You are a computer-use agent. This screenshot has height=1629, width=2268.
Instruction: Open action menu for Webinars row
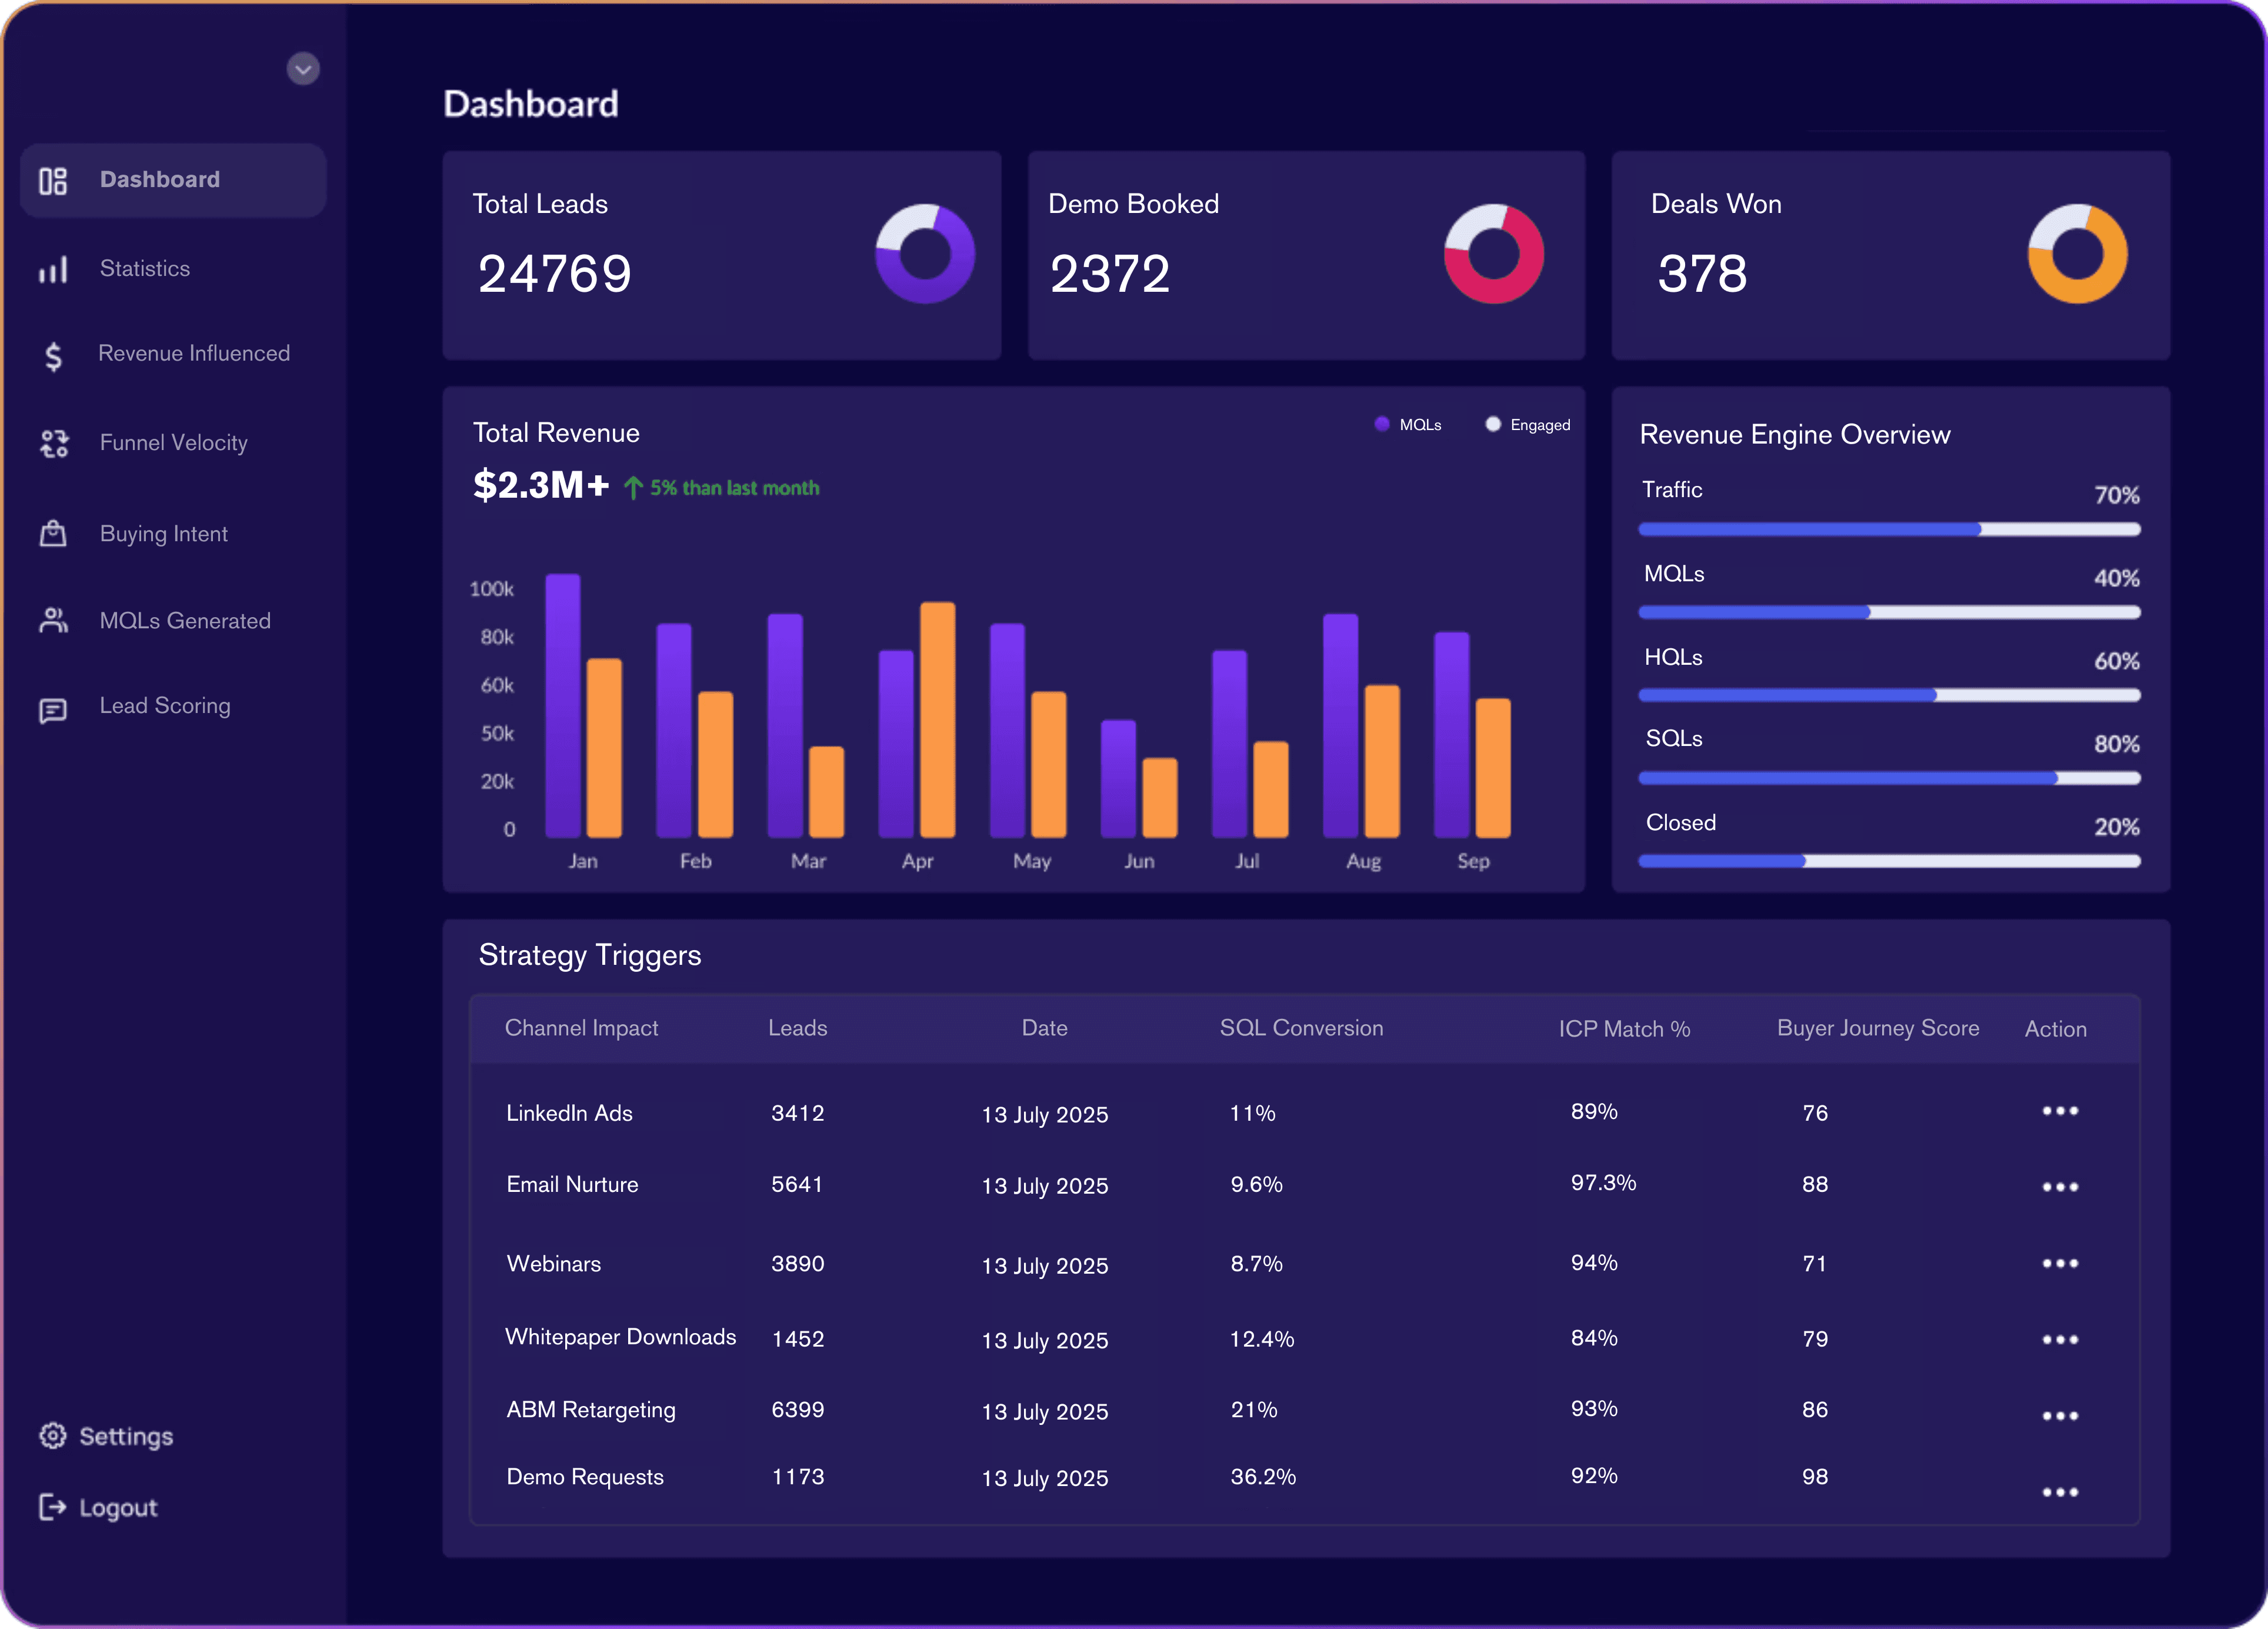(x=2059, y=1264)
